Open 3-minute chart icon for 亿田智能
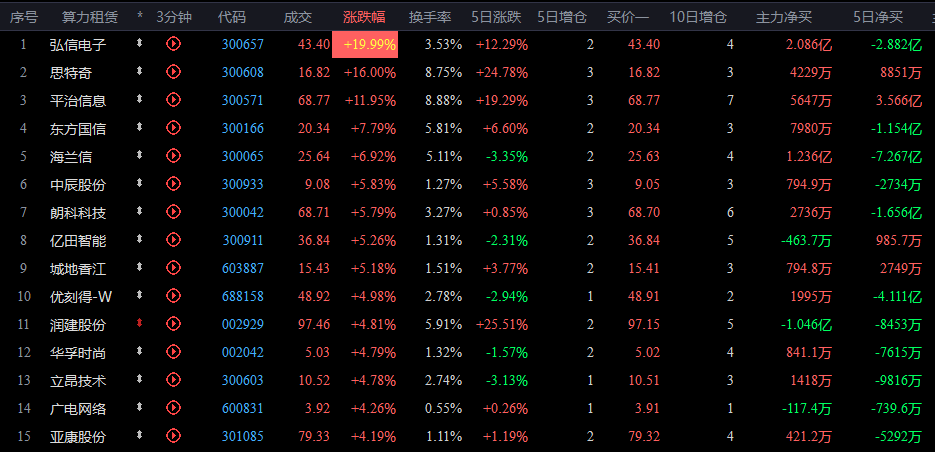This screenshot has width=935, height=452. click(173, 240)
